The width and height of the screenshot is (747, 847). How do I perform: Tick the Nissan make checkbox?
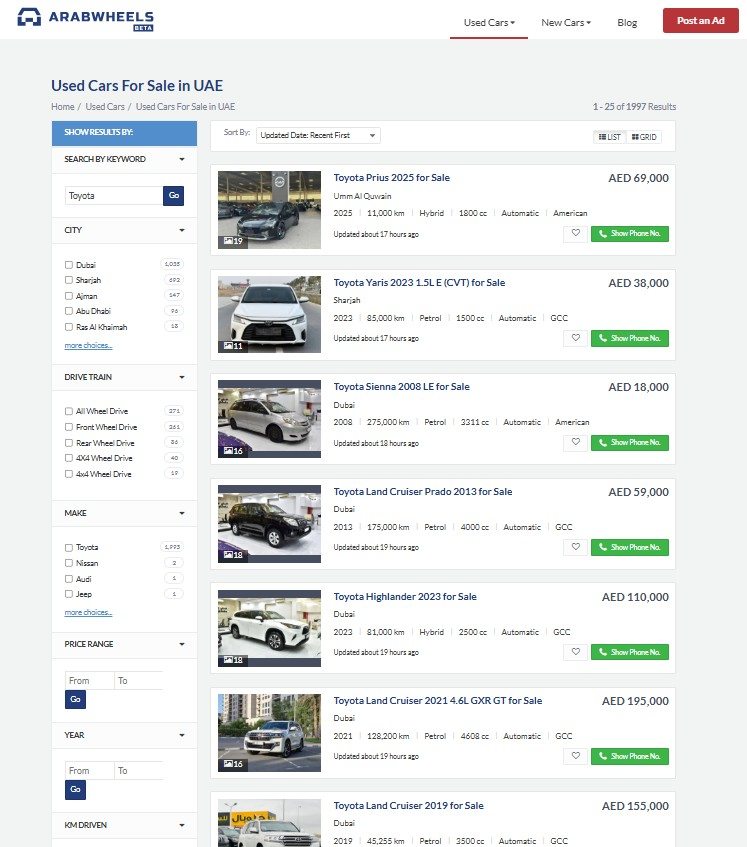(x=69, y=563)
